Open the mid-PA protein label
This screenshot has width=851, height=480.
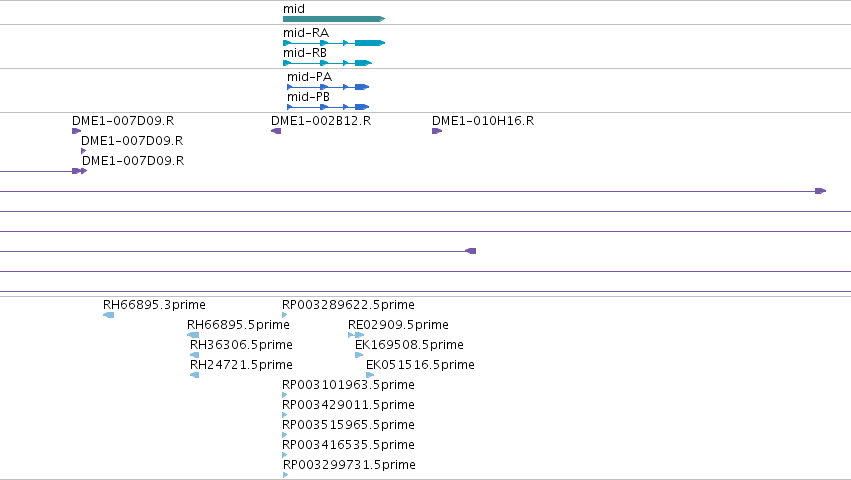point(309,77)
